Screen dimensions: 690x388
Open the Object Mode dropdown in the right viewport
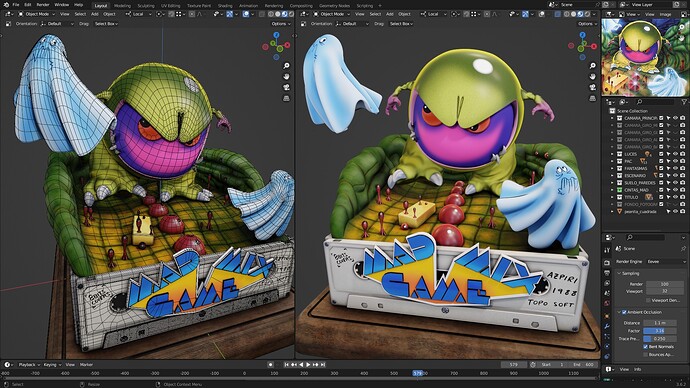(332, 14)
